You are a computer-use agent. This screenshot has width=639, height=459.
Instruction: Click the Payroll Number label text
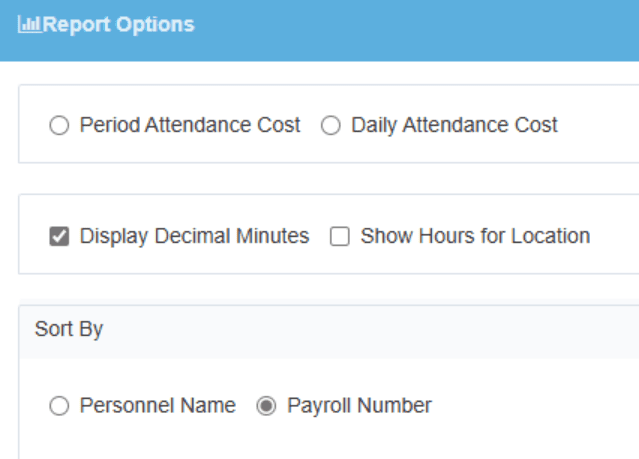point(359,406)
